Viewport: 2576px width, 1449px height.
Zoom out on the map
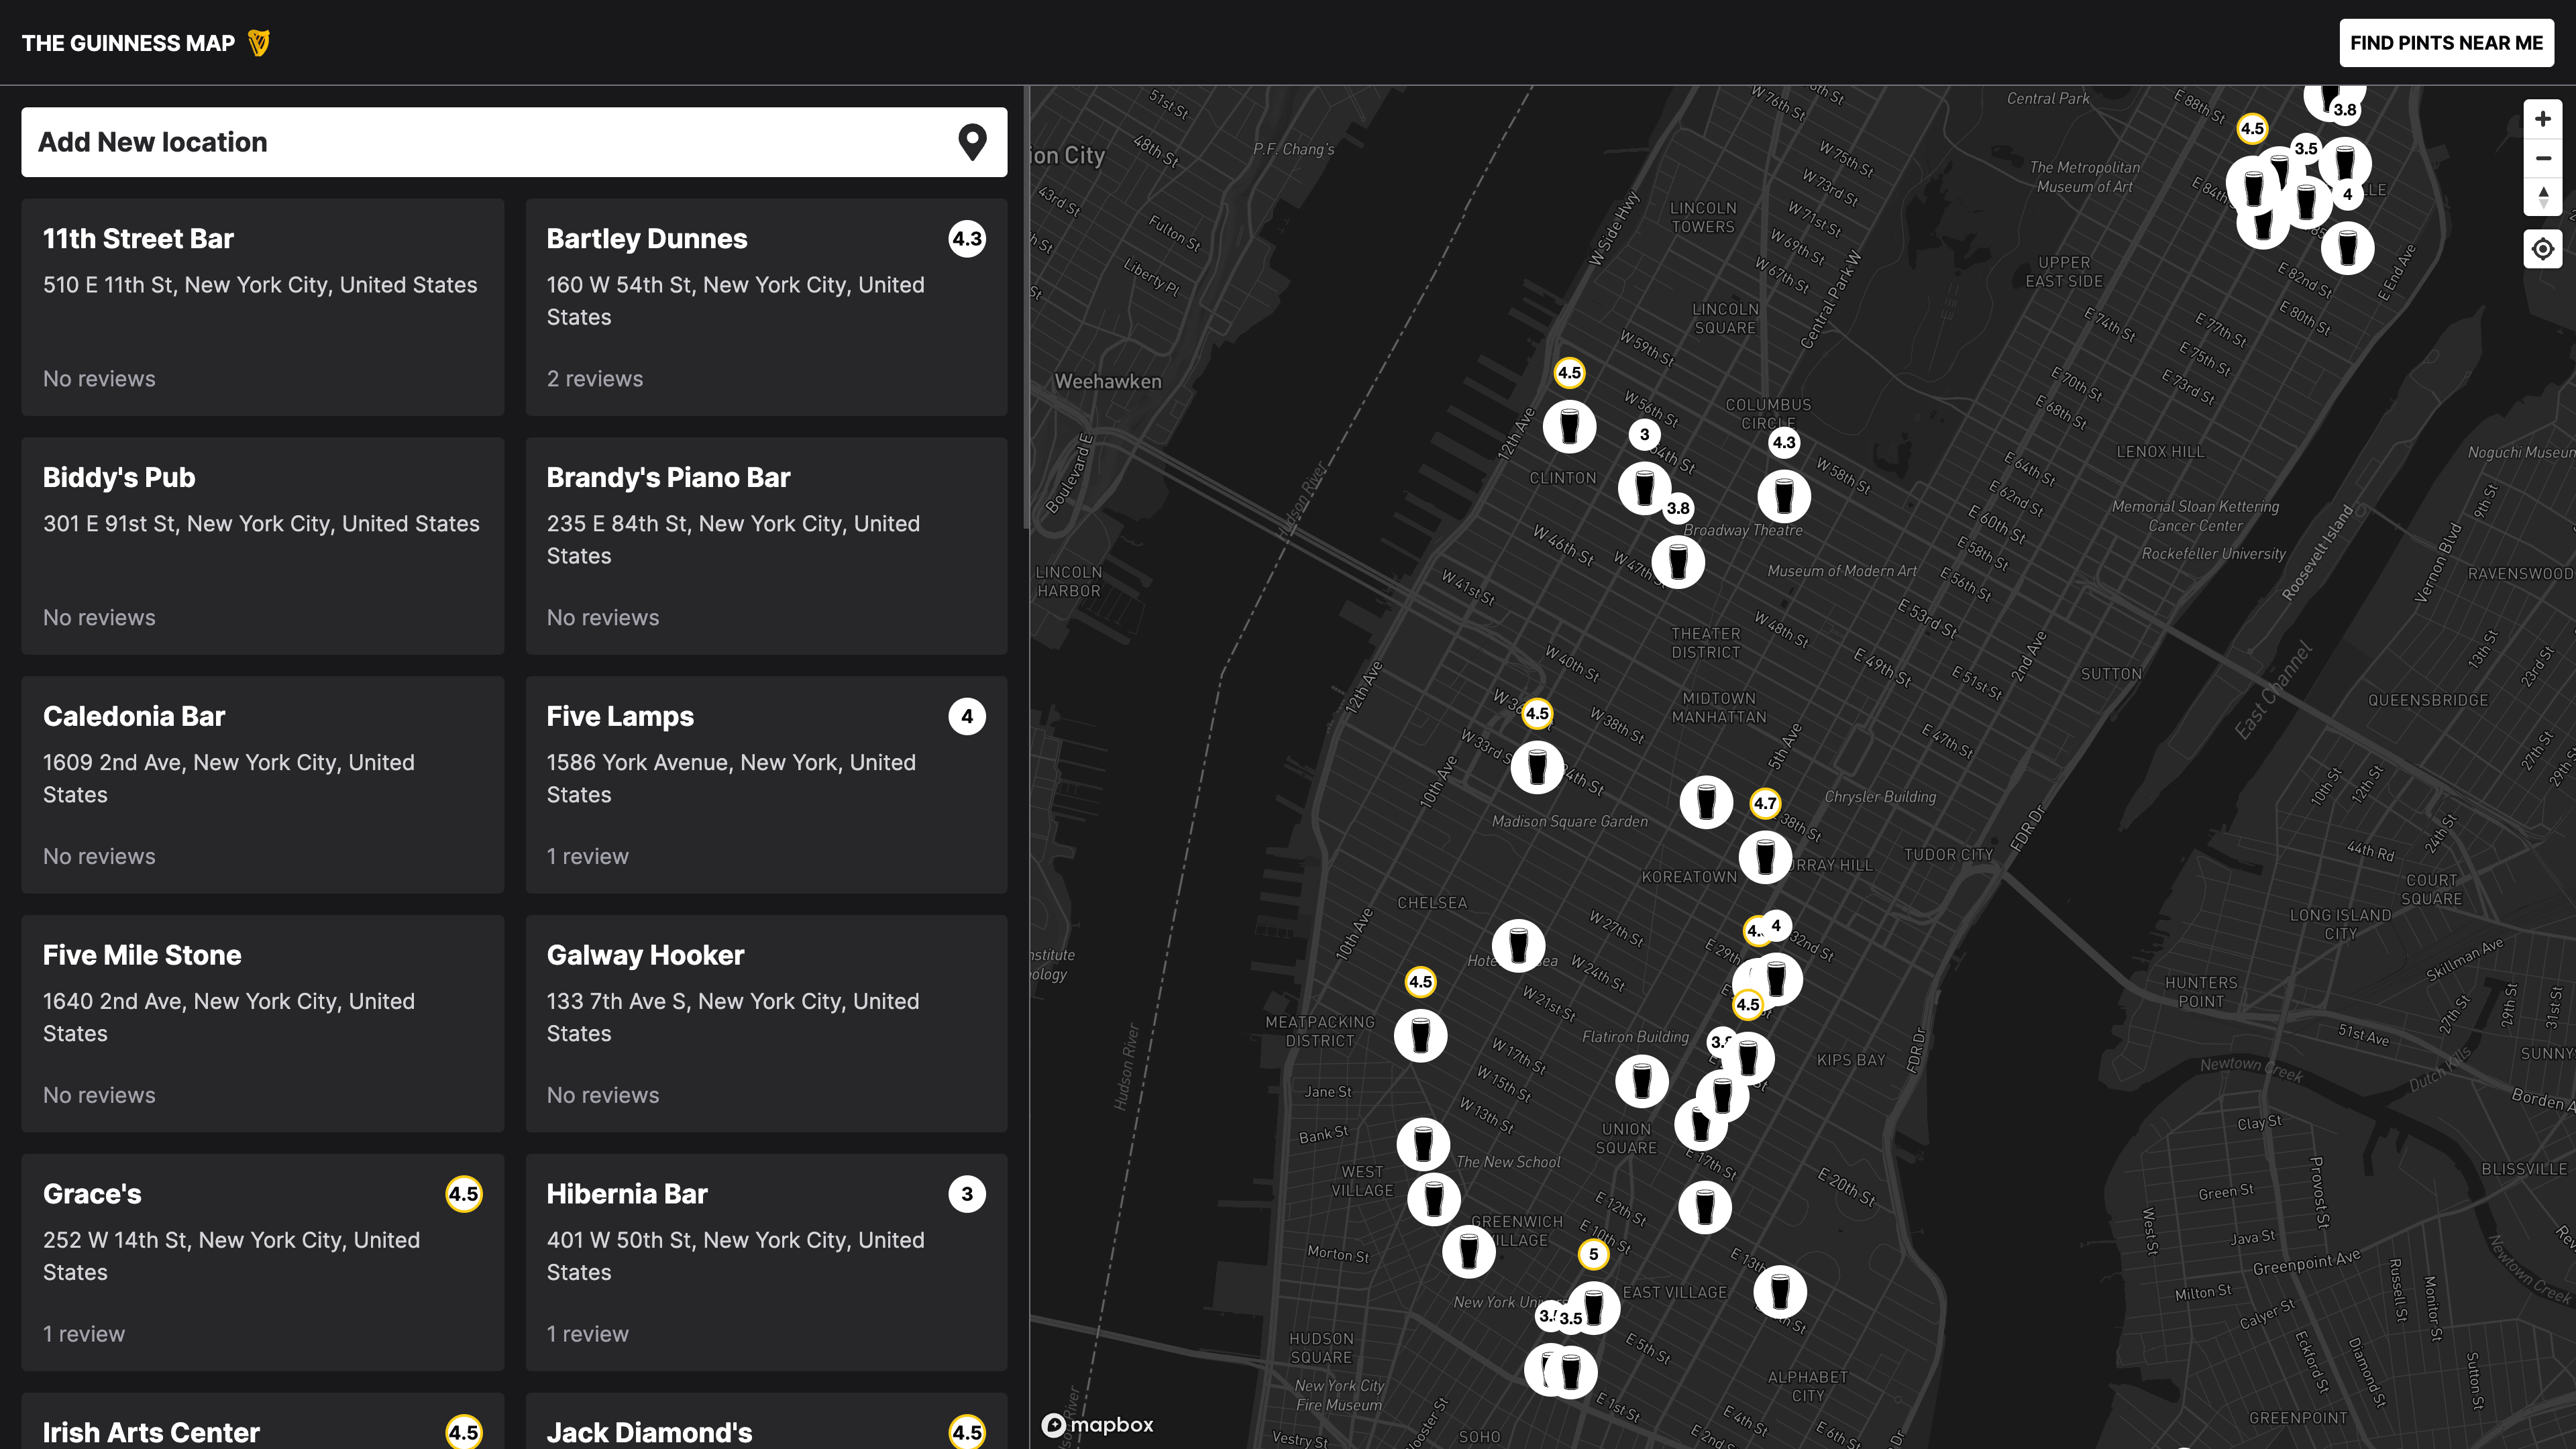pyautogui.click(x=2543, y=158)
